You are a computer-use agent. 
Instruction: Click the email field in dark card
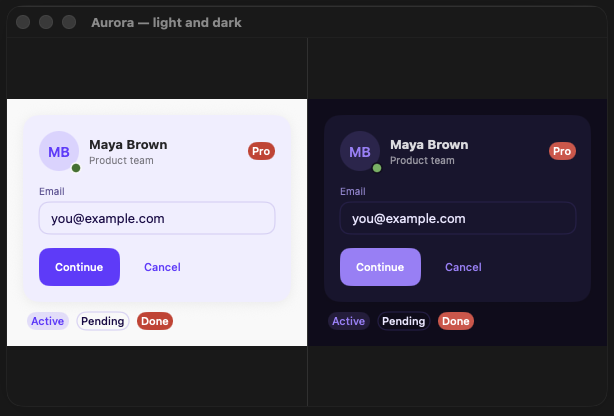pos(458,218)
